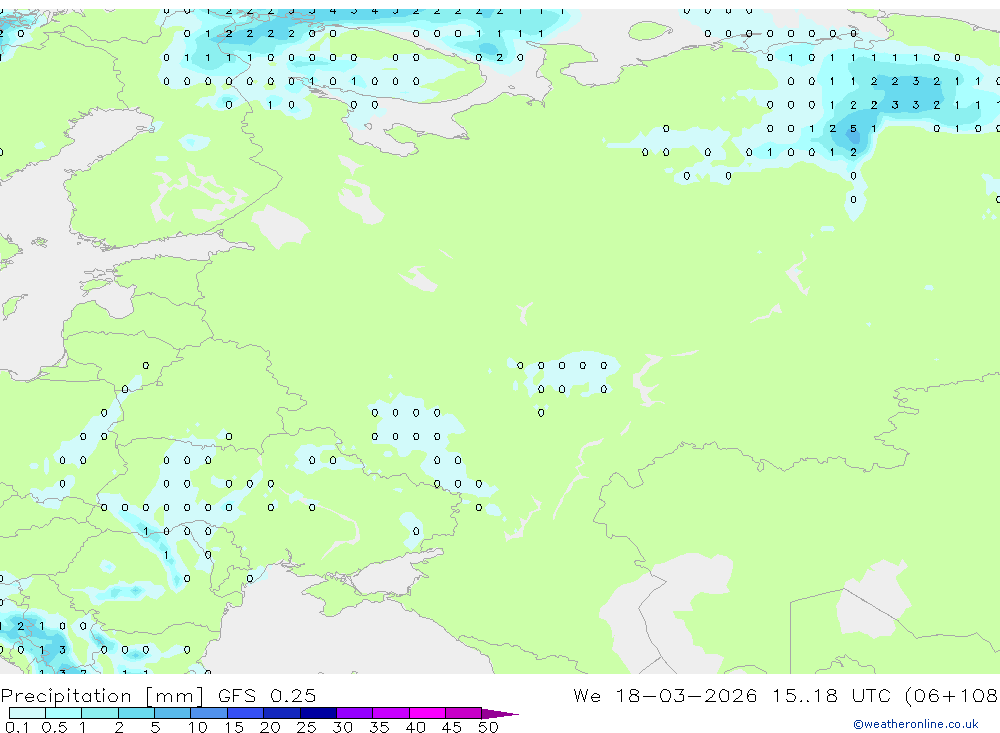Click the date text 'We 18-03-2026'
The image size is (1000, 733).
point(665,695)
